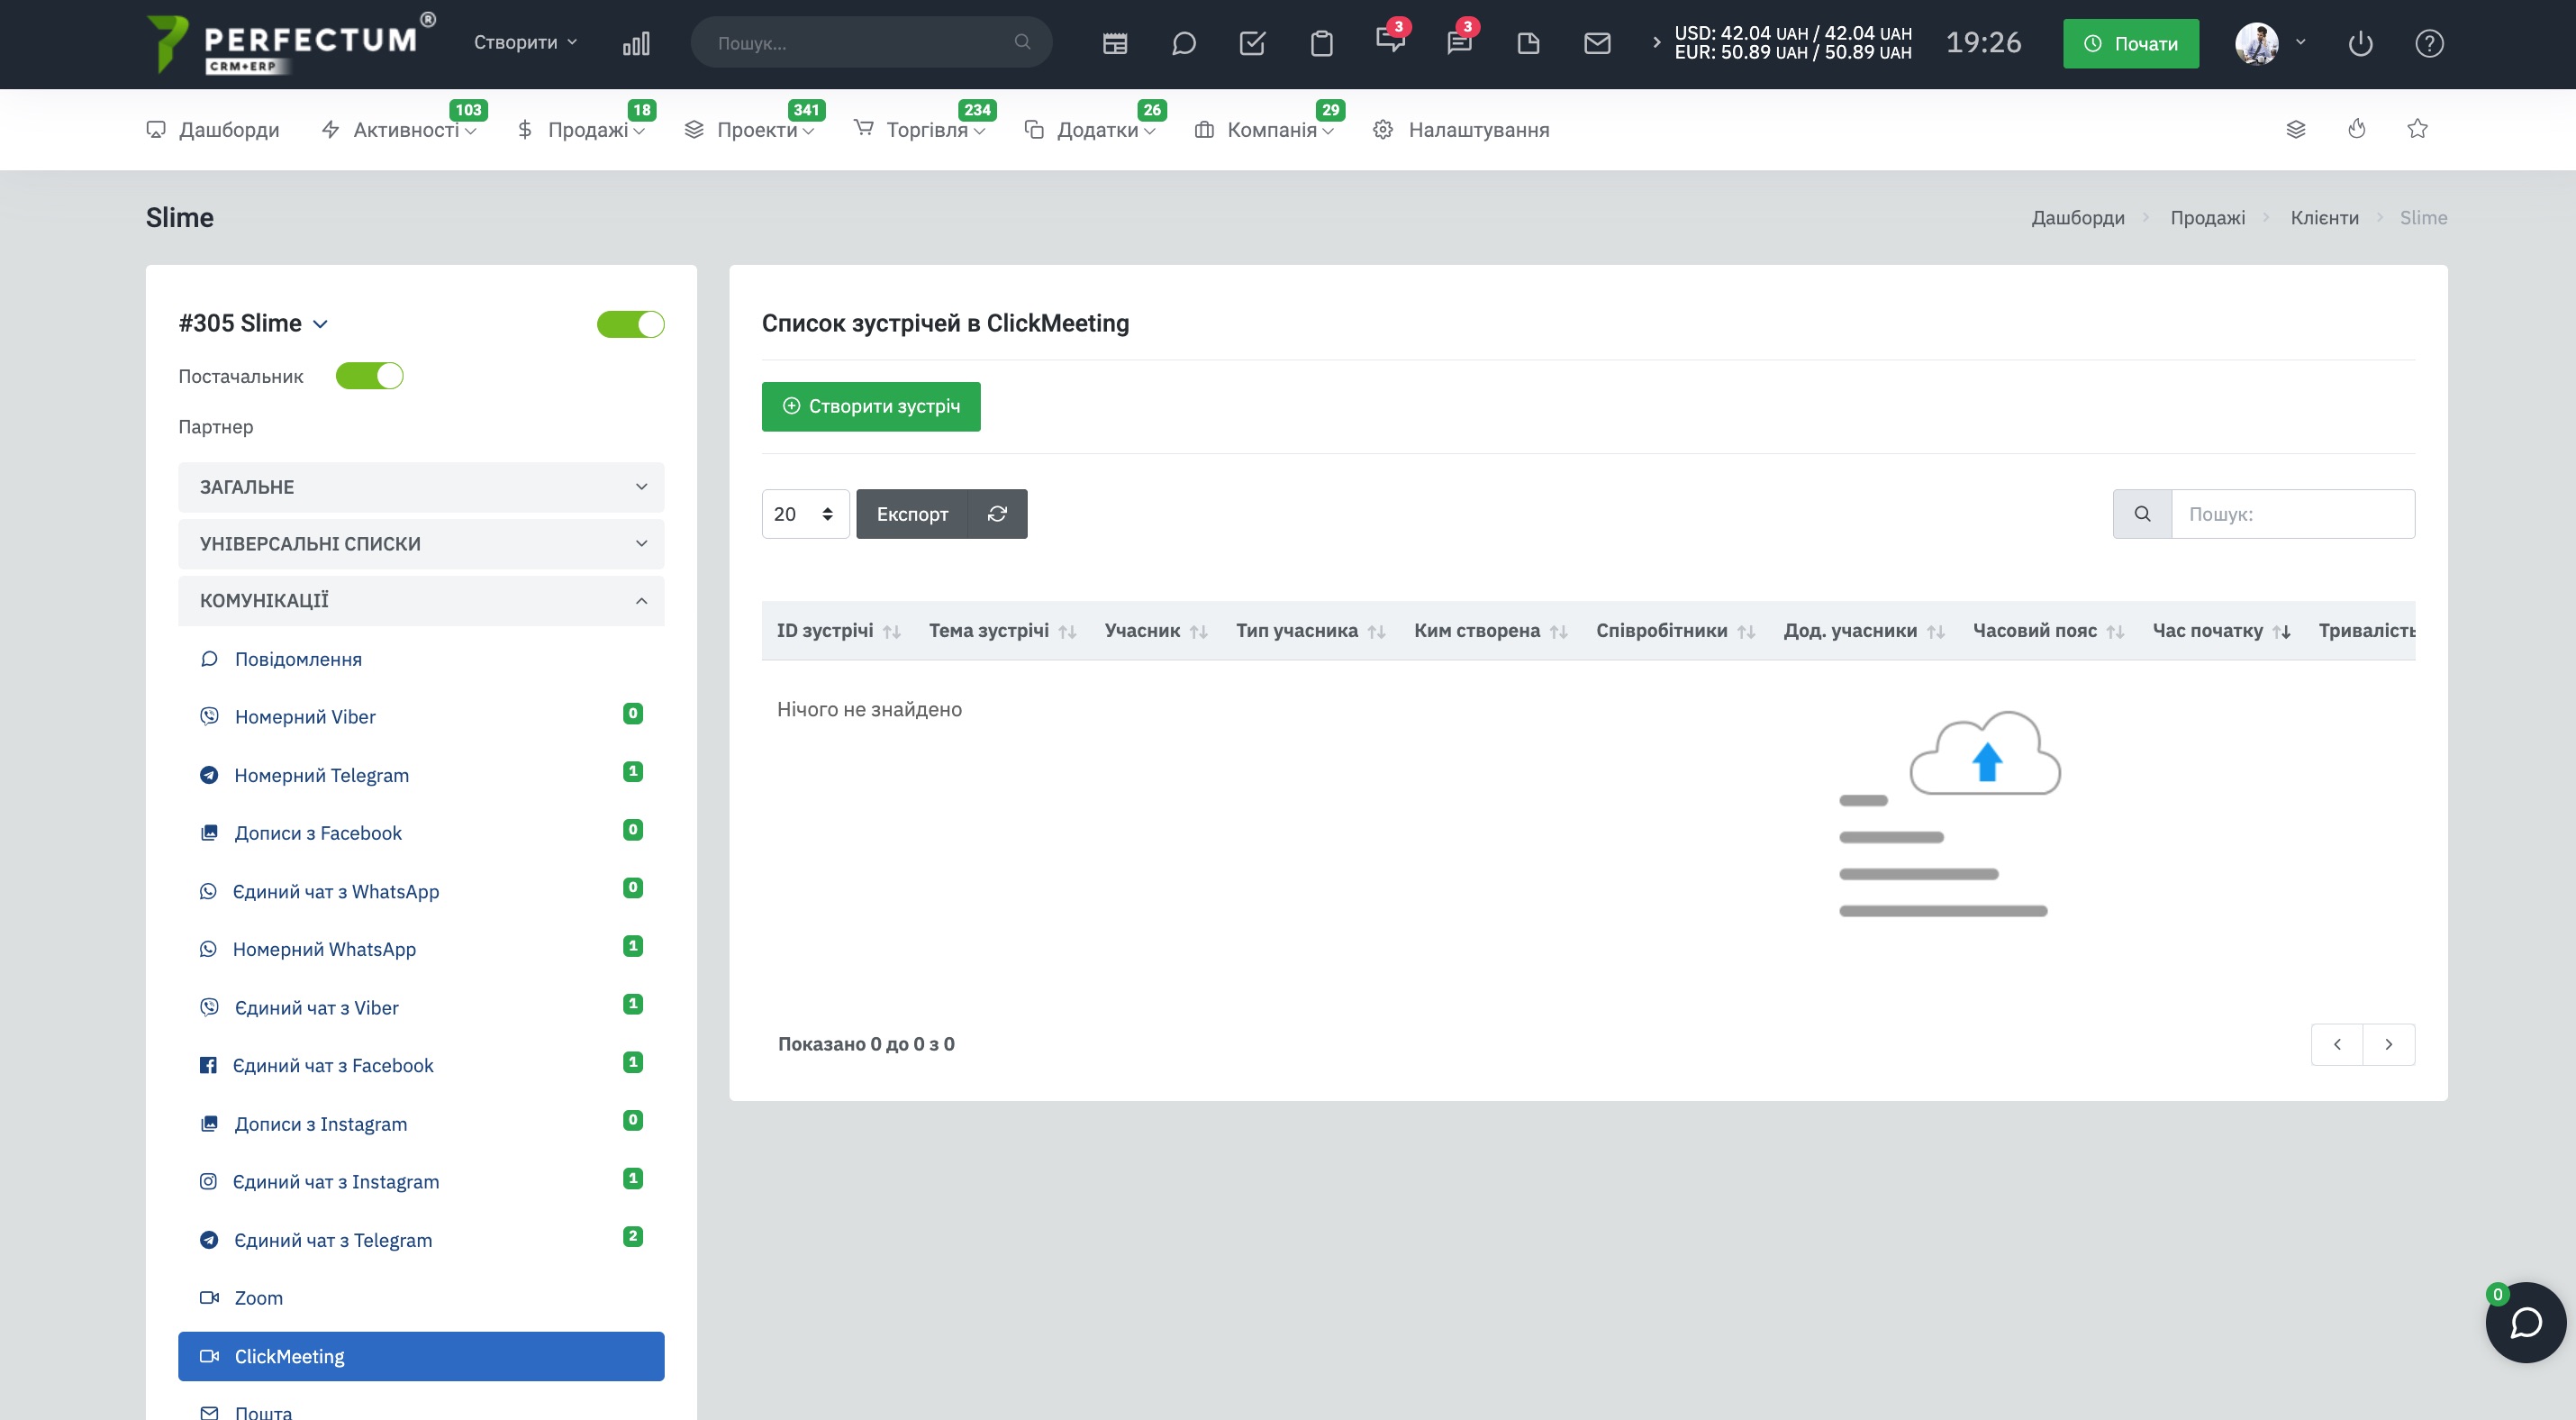
Task: Open the Створити dropdown
Action: (x=525, y=42)
